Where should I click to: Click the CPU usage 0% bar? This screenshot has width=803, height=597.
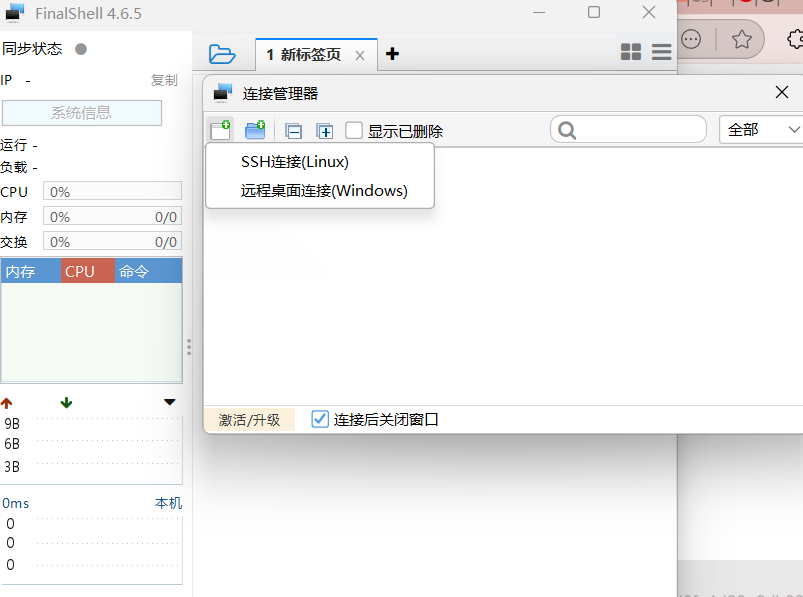coord(112,190)
